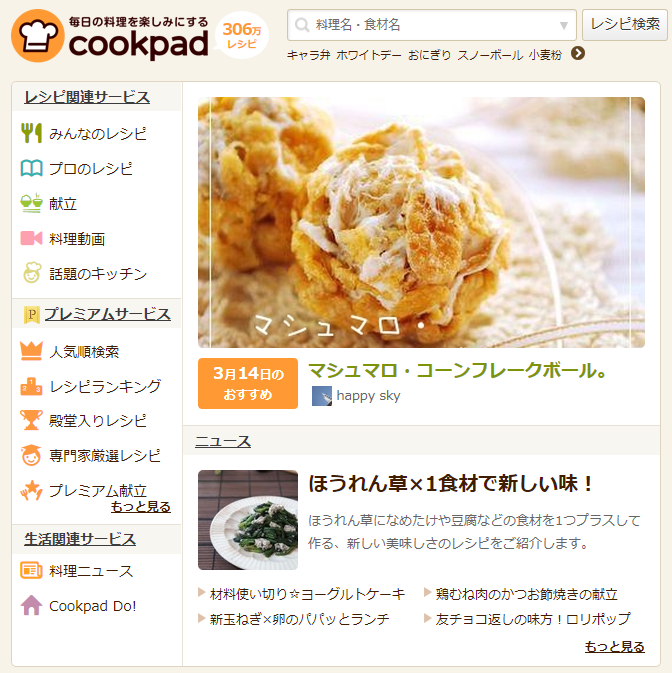Viewport: 672px width, 673px height.
Task: Expand premium services via もっと見る
Action: point(141,507)
